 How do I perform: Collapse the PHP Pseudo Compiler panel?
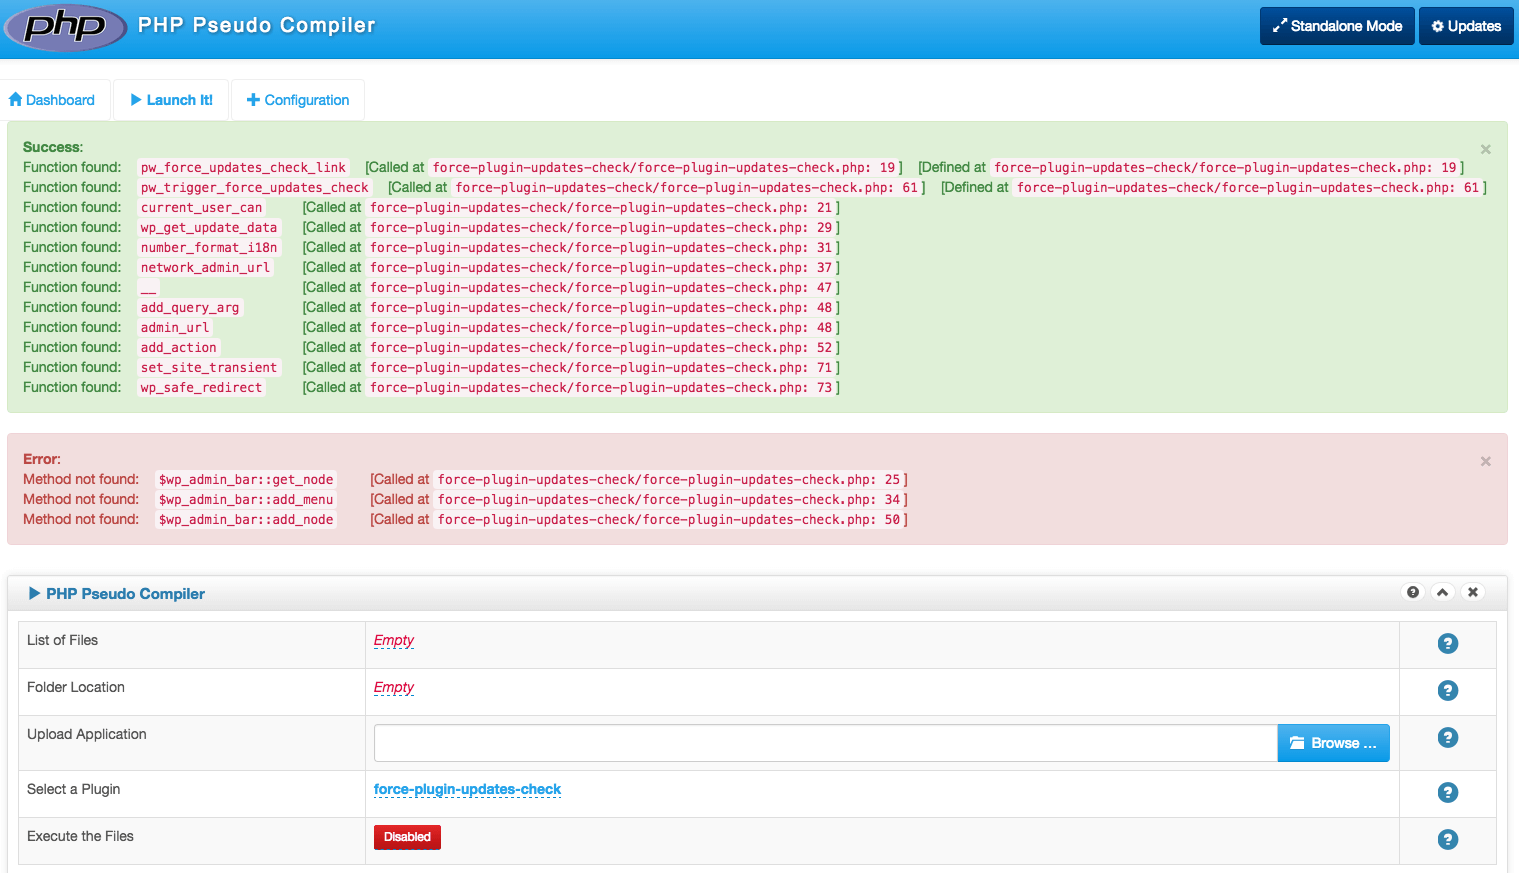coord(1443,592)
